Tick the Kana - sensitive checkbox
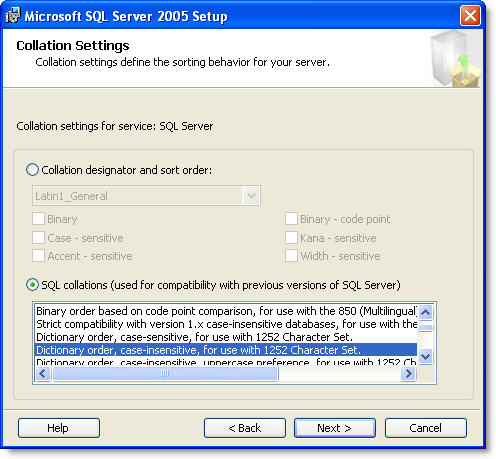 pos(291,238)
